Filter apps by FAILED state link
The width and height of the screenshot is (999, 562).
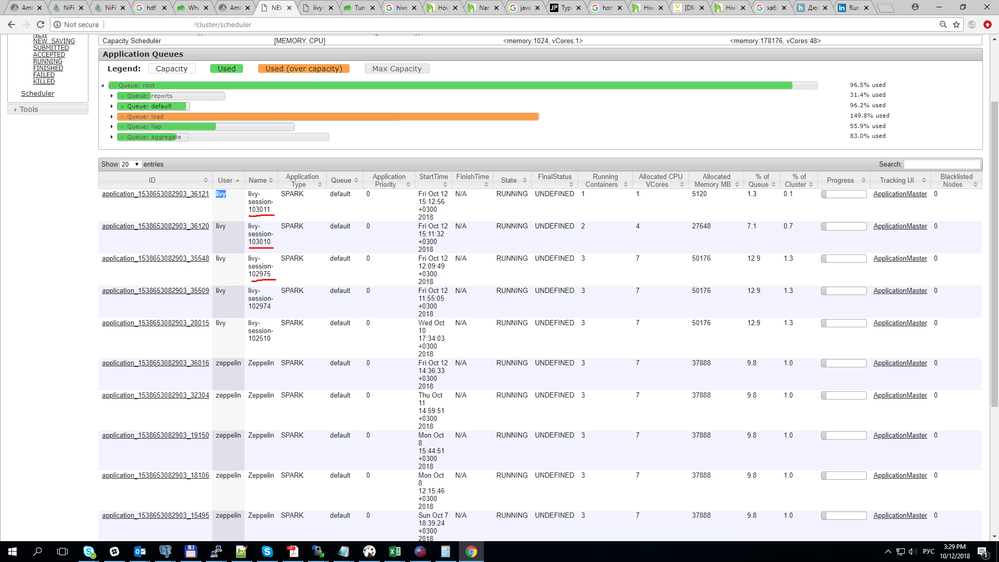[44, 75]
